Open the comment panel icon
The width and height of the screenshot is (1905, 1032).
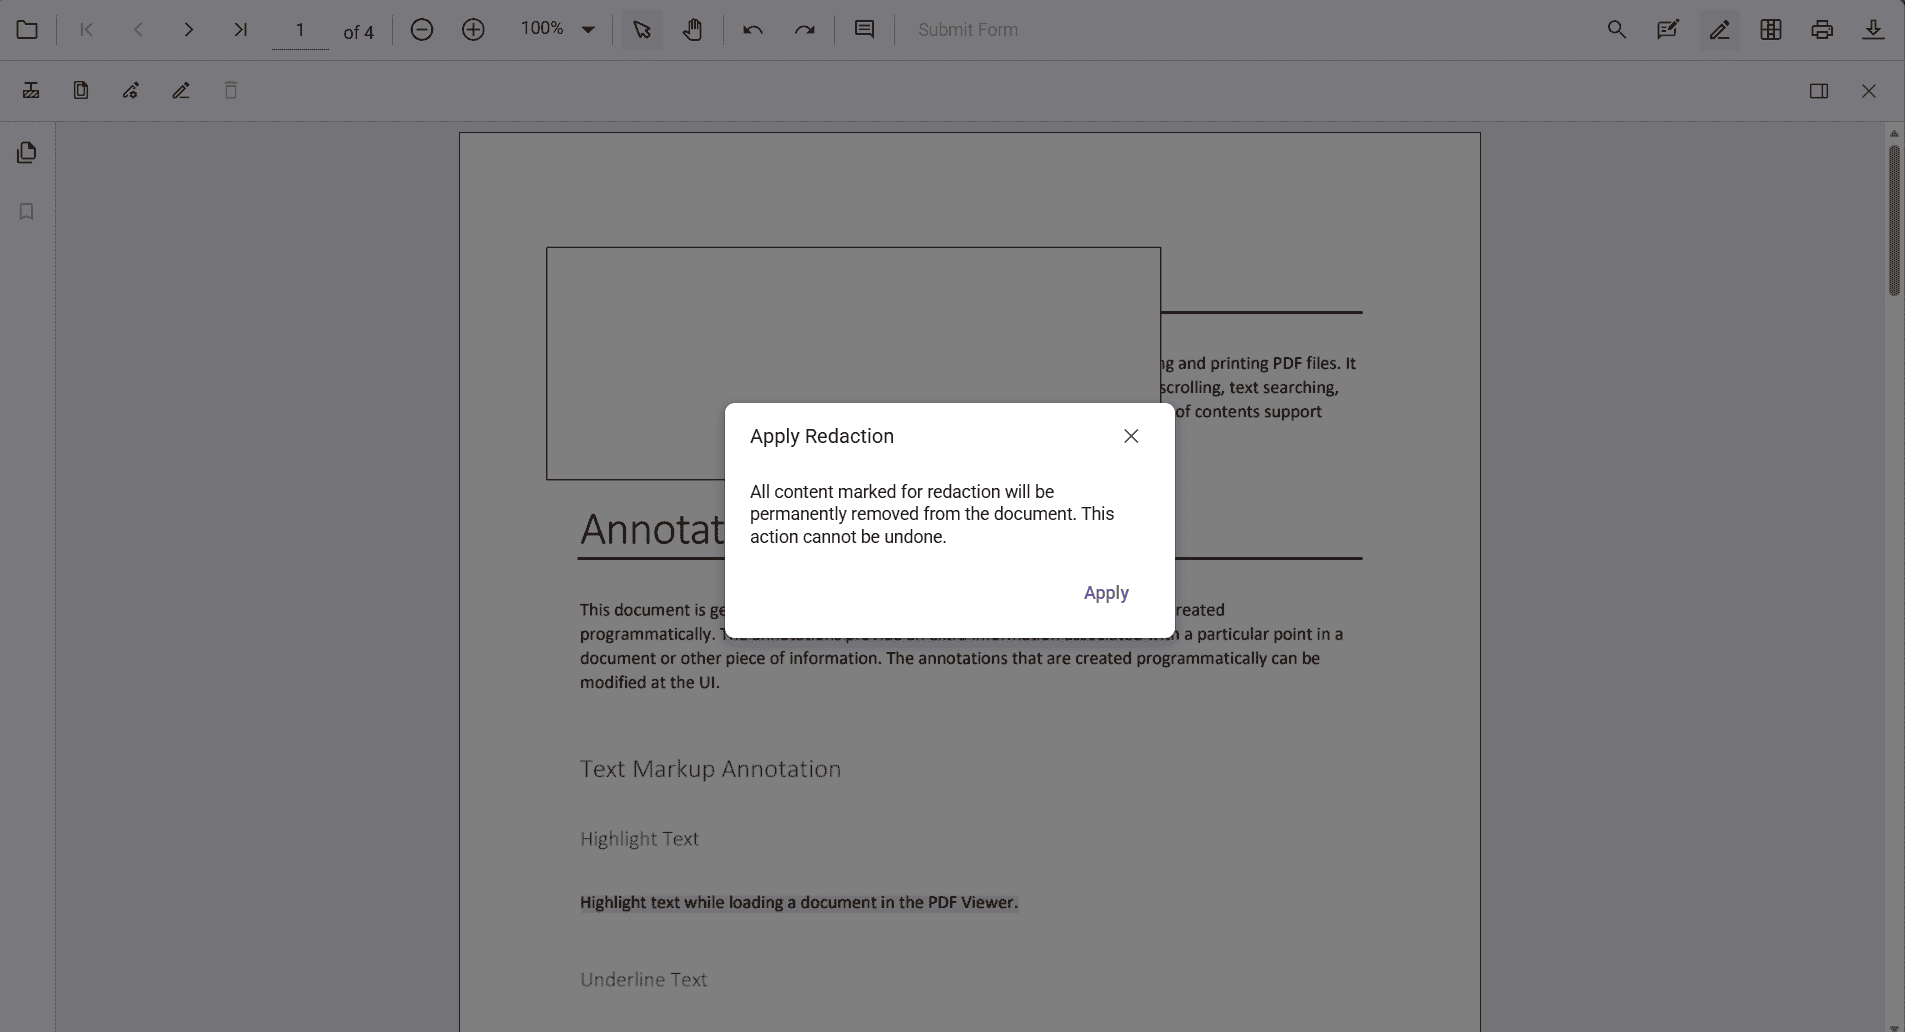(x=864, y=29)
